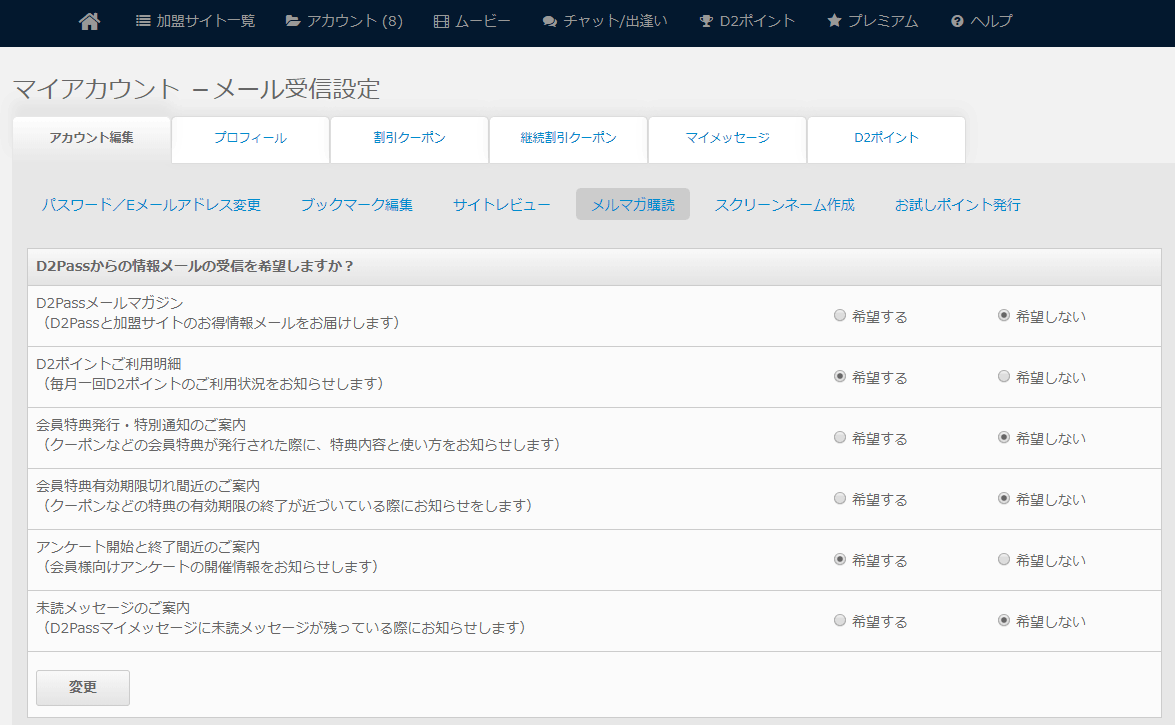
Task: Click the 変更 submit button
Action: click(82, 688)
